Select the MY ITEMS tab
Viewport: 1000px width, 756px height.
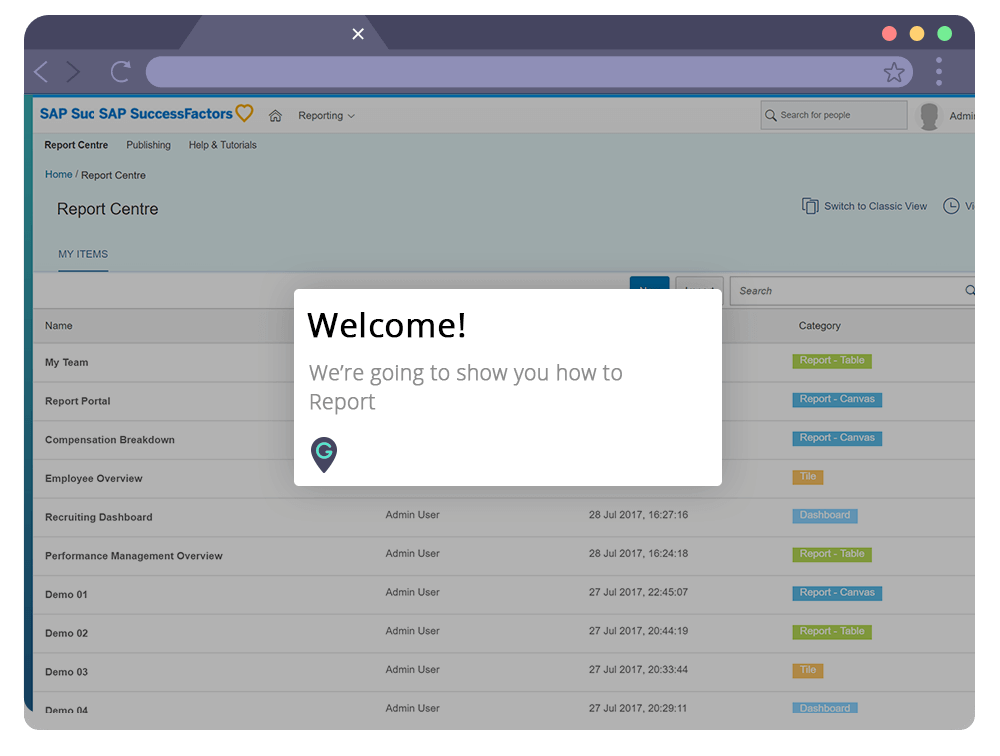point(83,254)
